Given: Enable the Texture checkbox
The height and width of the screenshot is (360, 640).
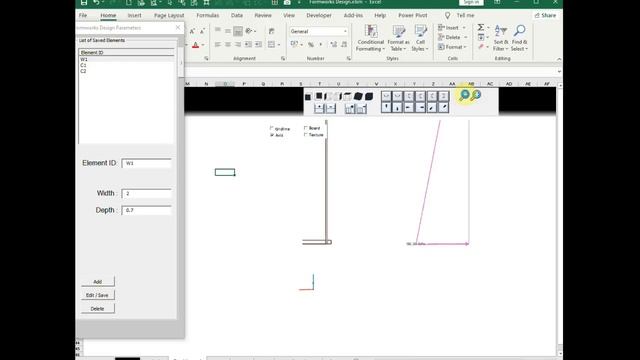Looking at the screenshot, I should [x=305, y=134].
